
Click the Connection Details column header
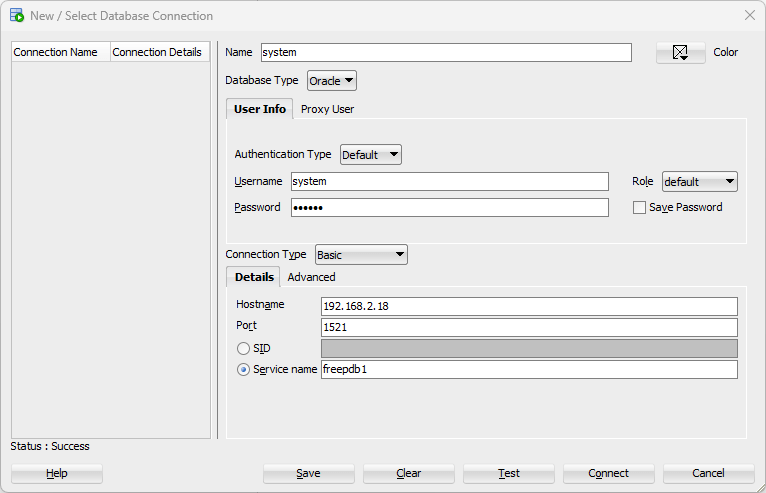coord(160,52)
